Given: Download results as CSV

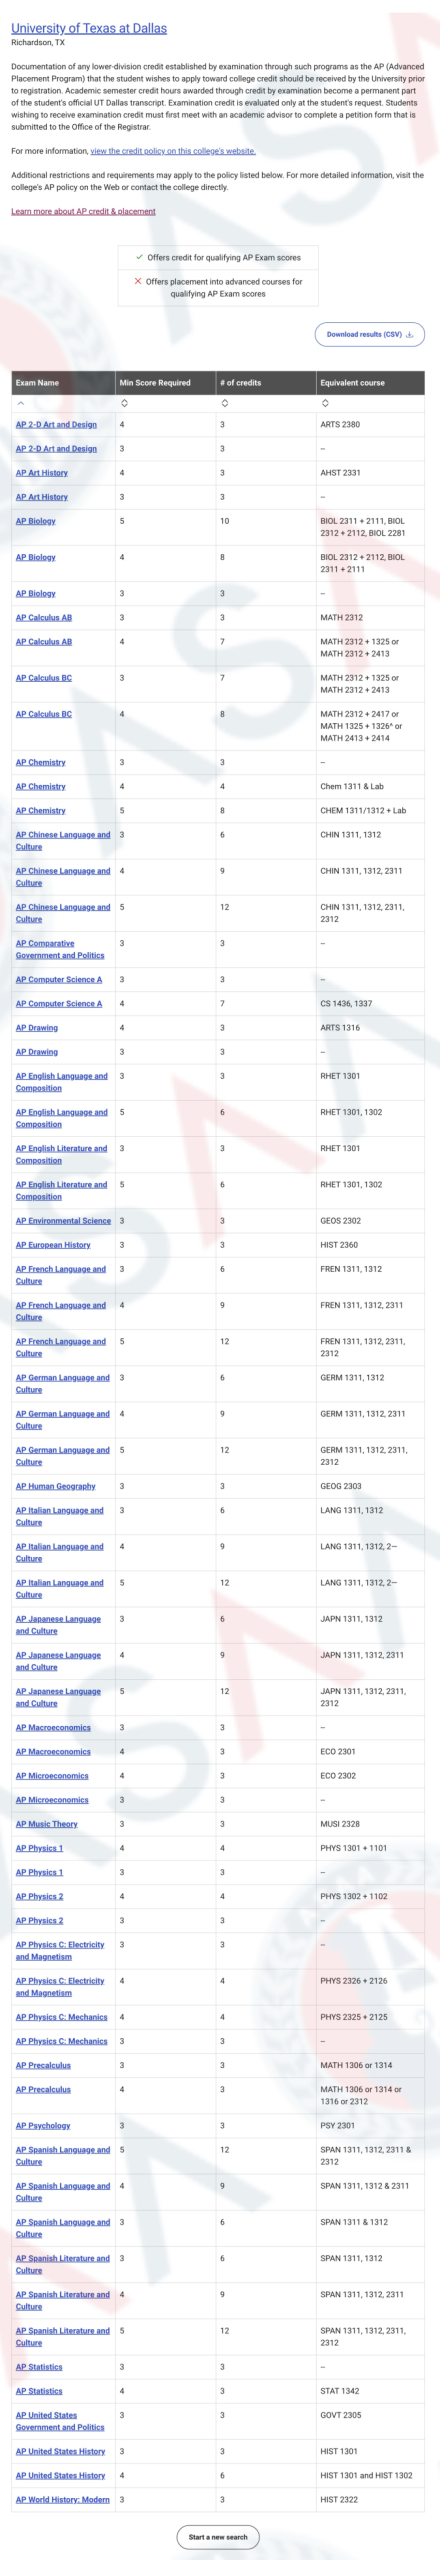Looking at the screenshot, I should [x=370, y=335].
